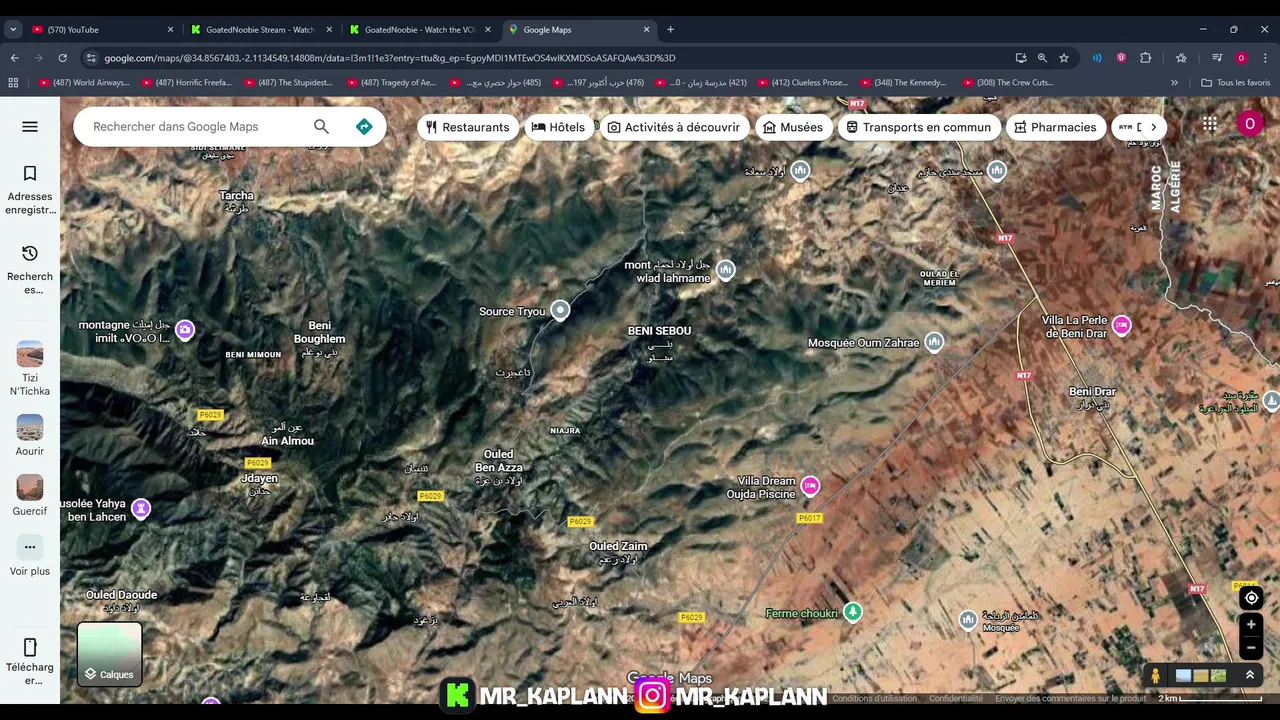Switch to GoatedNoobie Watch the VOD tab
The image size is (1280, 720).
coord(420,30)
